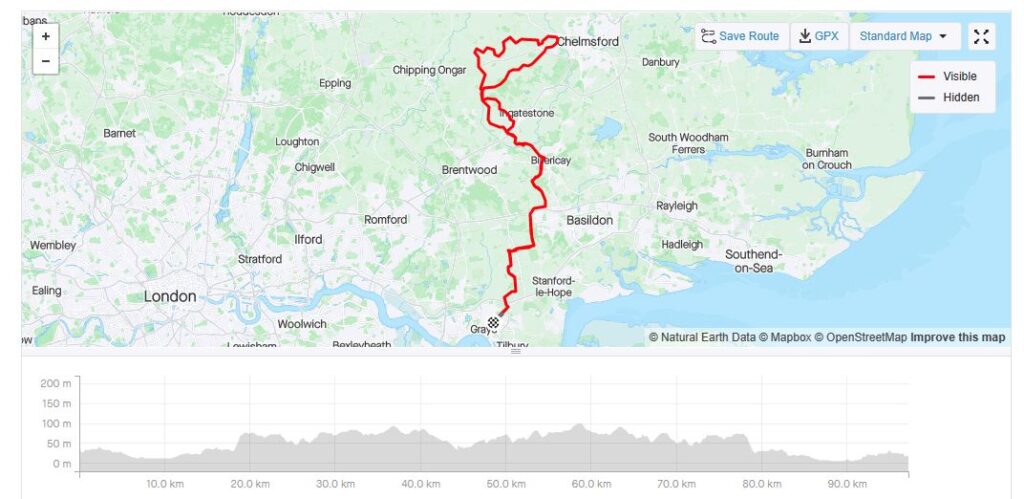The width and height of the screenshot is (1024, 499).
Task: Toggle the Hidden route legend entry
Action: pos(948,97)
